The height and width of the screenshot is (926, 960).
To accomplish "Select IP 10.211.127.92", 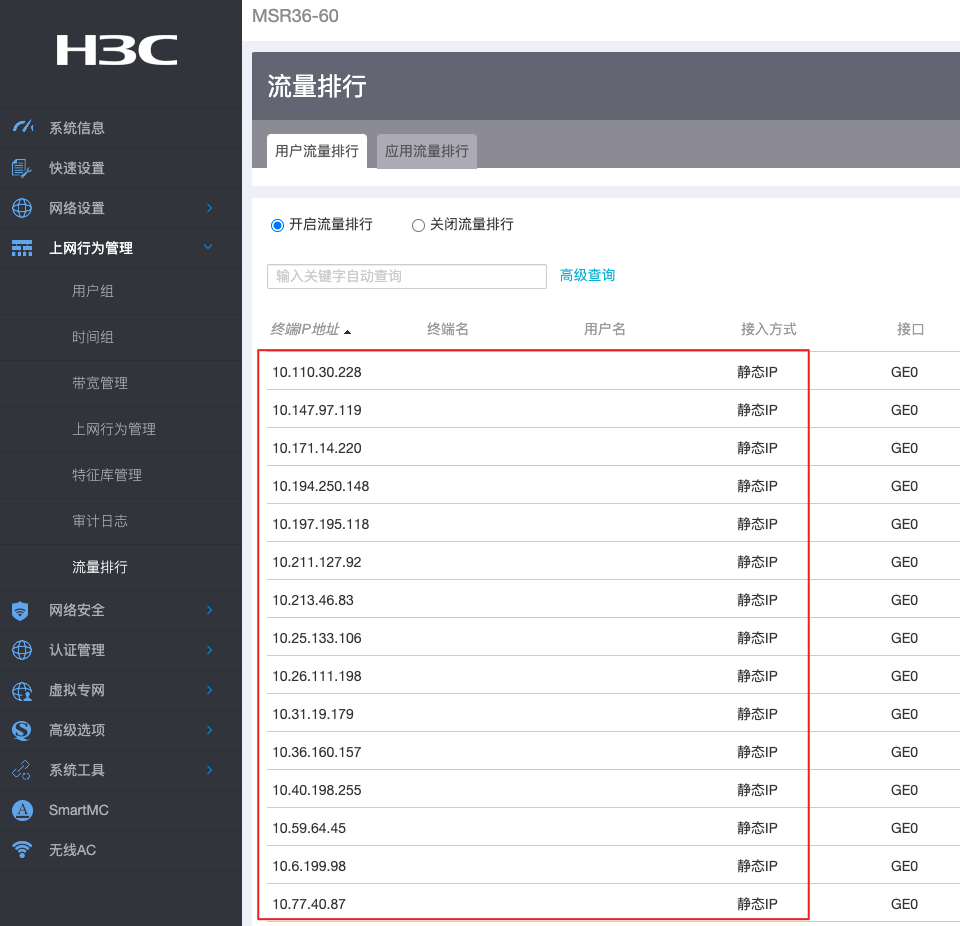I will [317, 562].
